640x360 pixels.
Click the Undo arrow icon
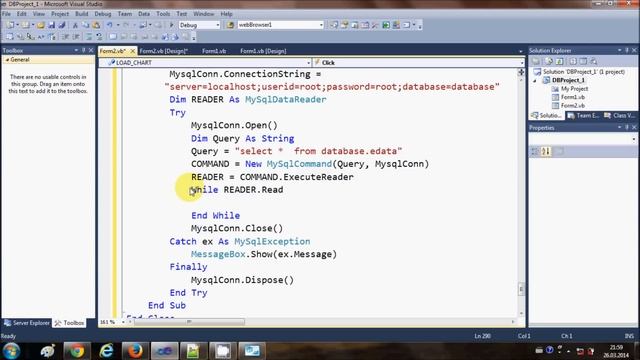110,25
